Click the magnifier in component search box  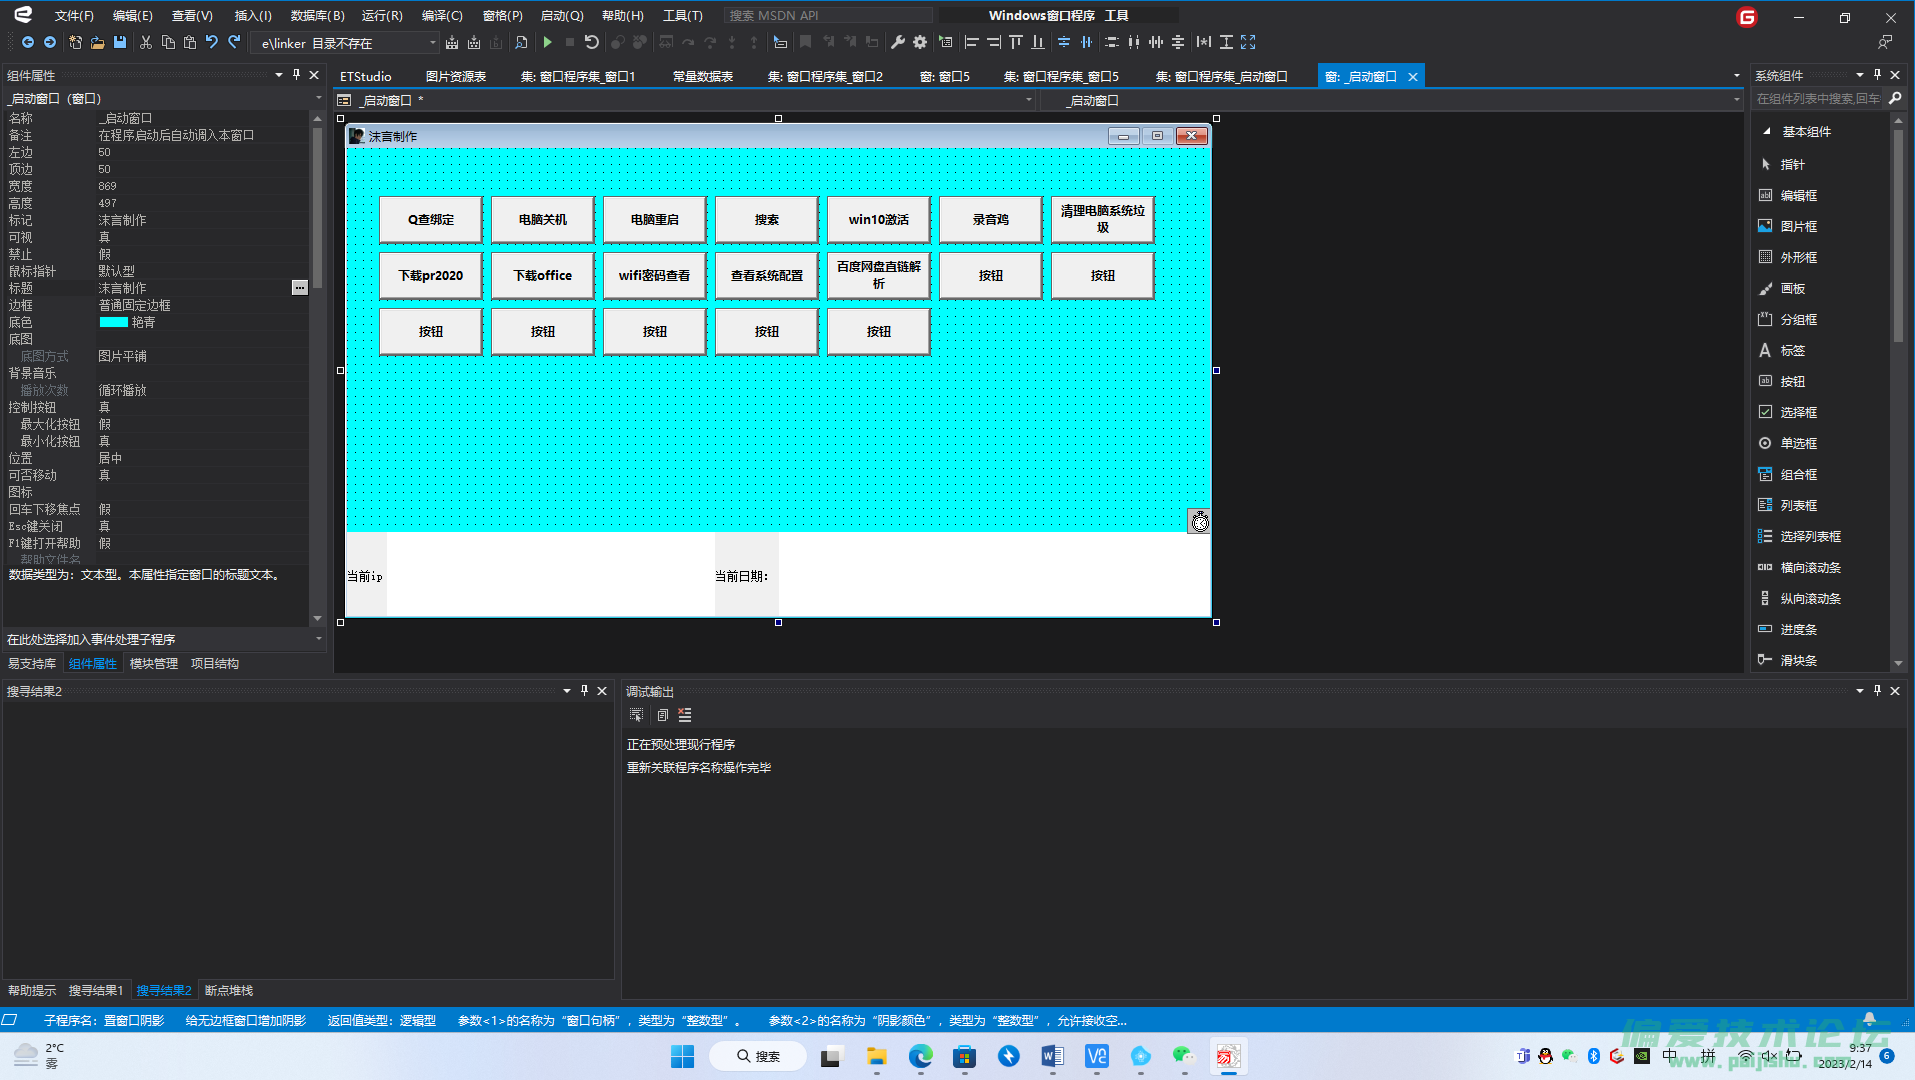coord(1894,98)
